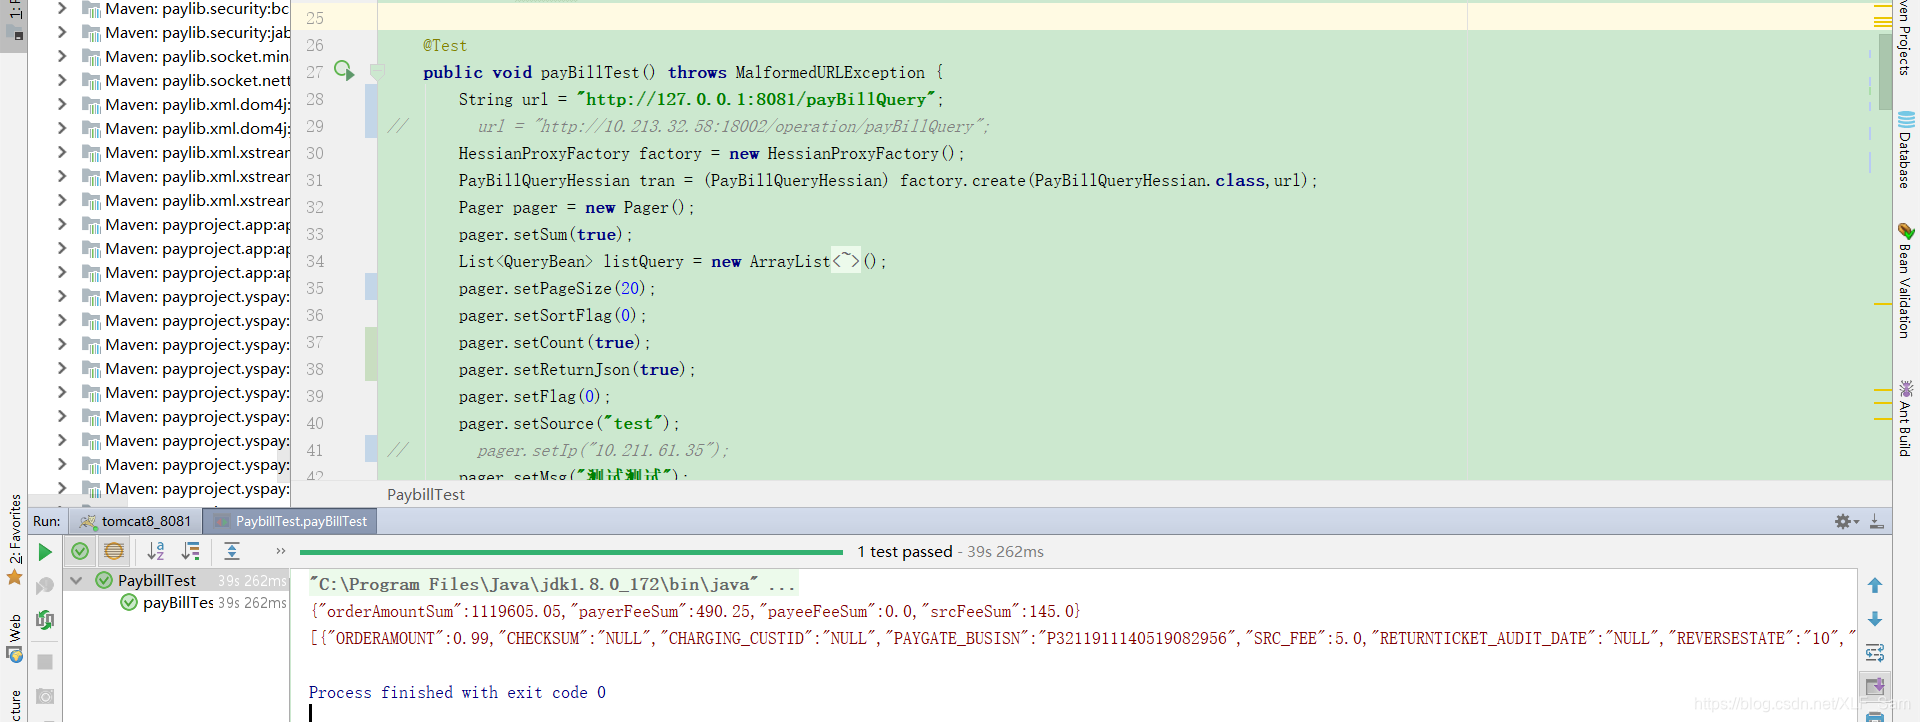The width and height of the screenshot is (1920, 722).
Task: Collapse the PaybillTest results node
Action: click(76, 580)
